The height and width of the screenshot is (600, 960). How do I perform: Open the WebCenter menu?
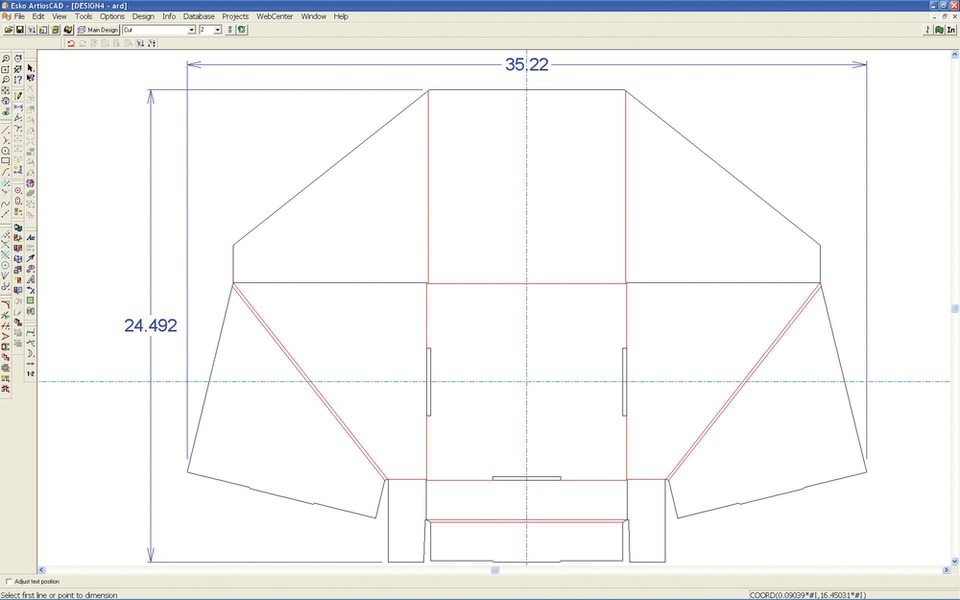[275, 17]
